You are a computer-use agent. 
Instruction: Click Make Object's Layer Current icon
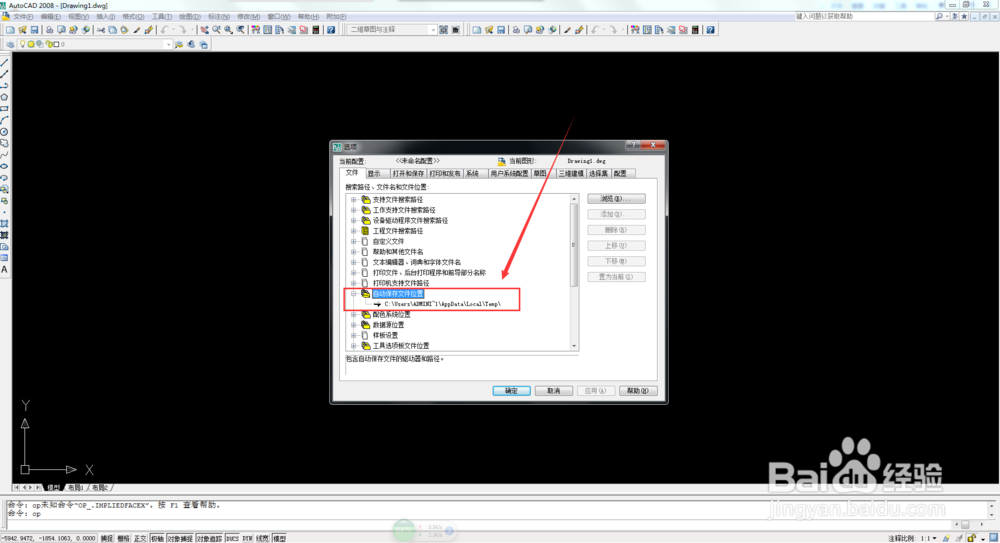pos(179,45)
